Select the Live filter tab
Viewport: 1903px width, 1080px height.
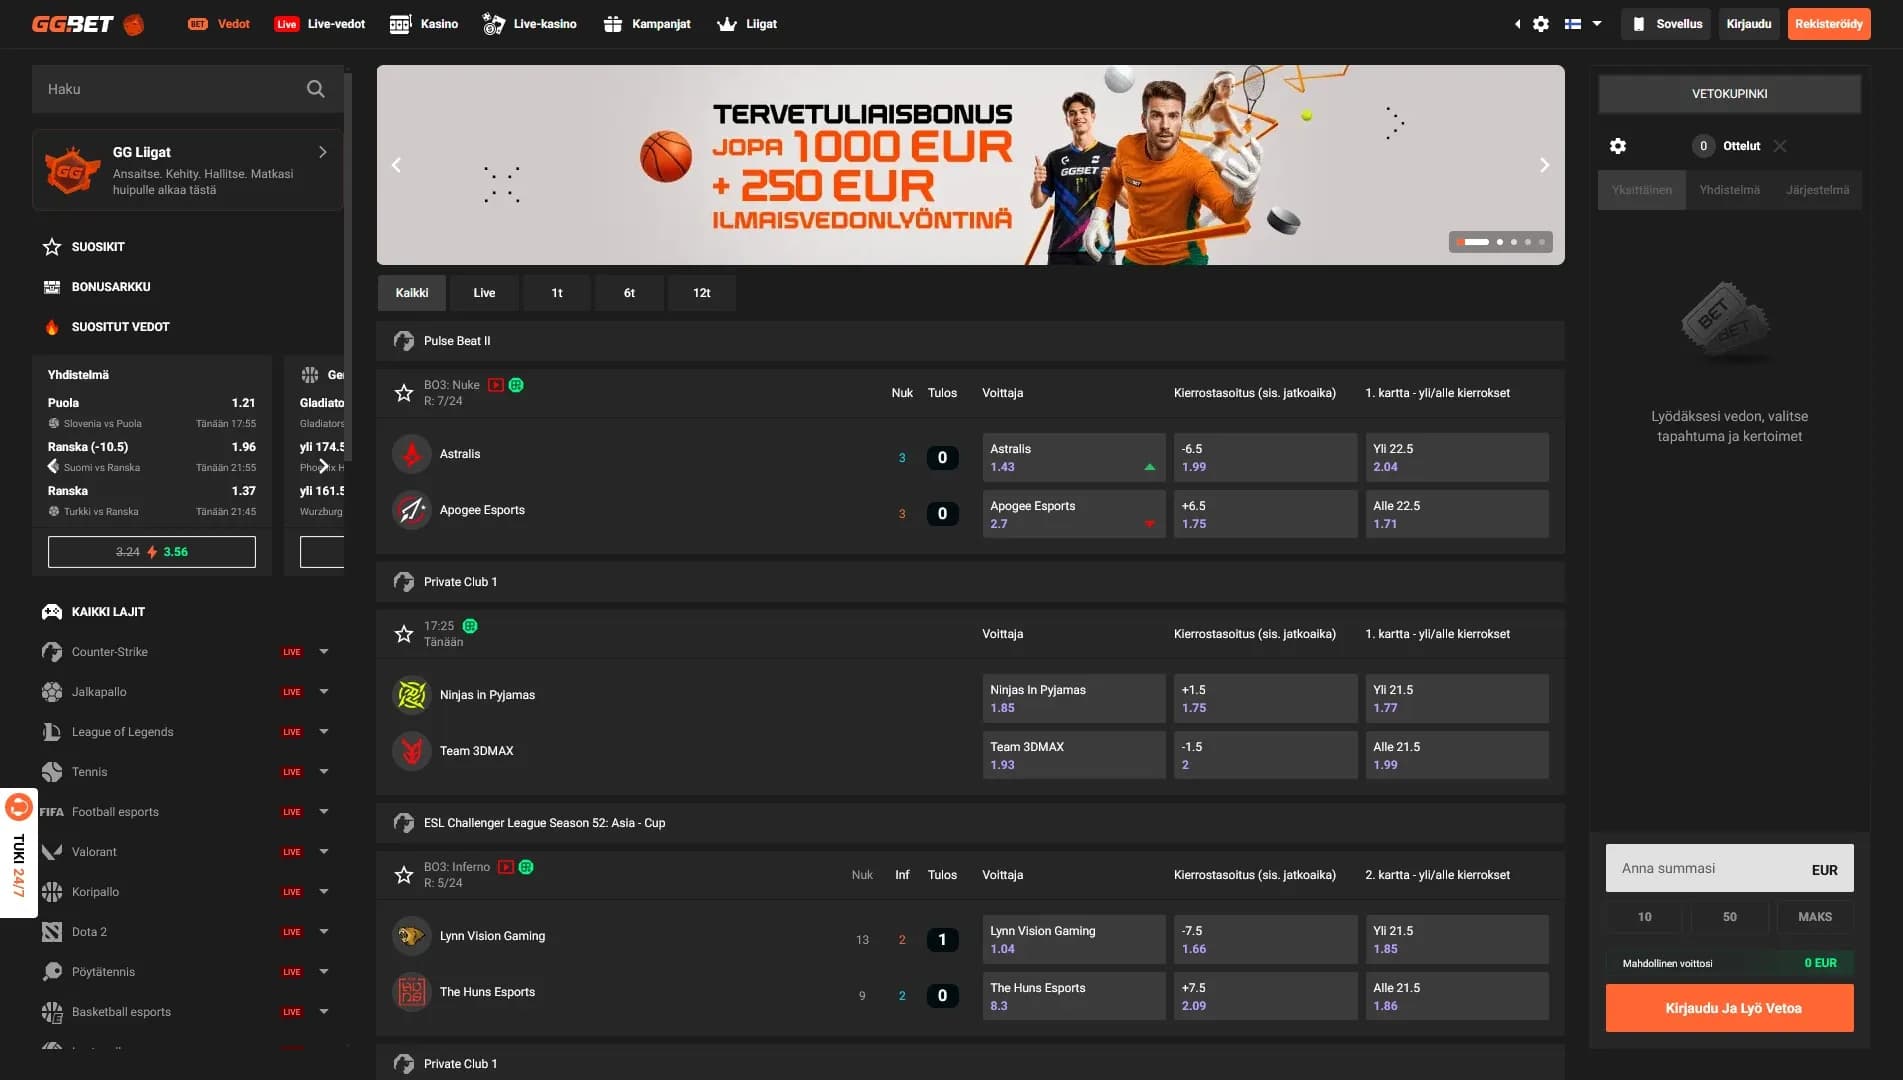click(484, 293)
